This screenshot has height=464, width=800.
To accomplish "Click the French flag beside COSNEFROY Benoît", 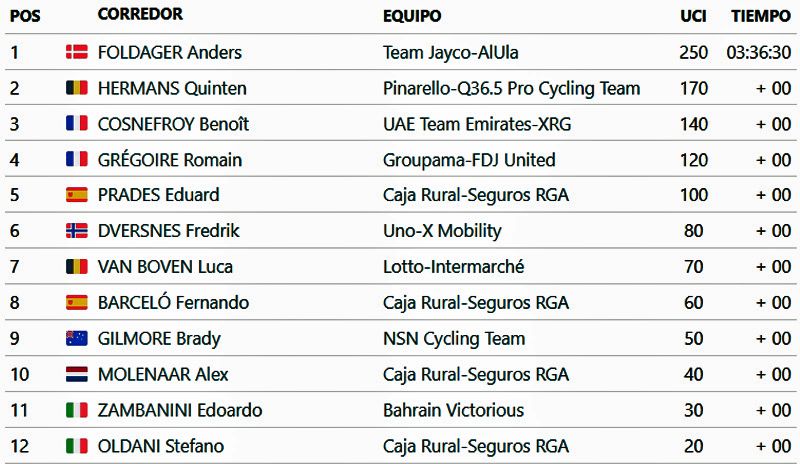I will pos(77,124).
